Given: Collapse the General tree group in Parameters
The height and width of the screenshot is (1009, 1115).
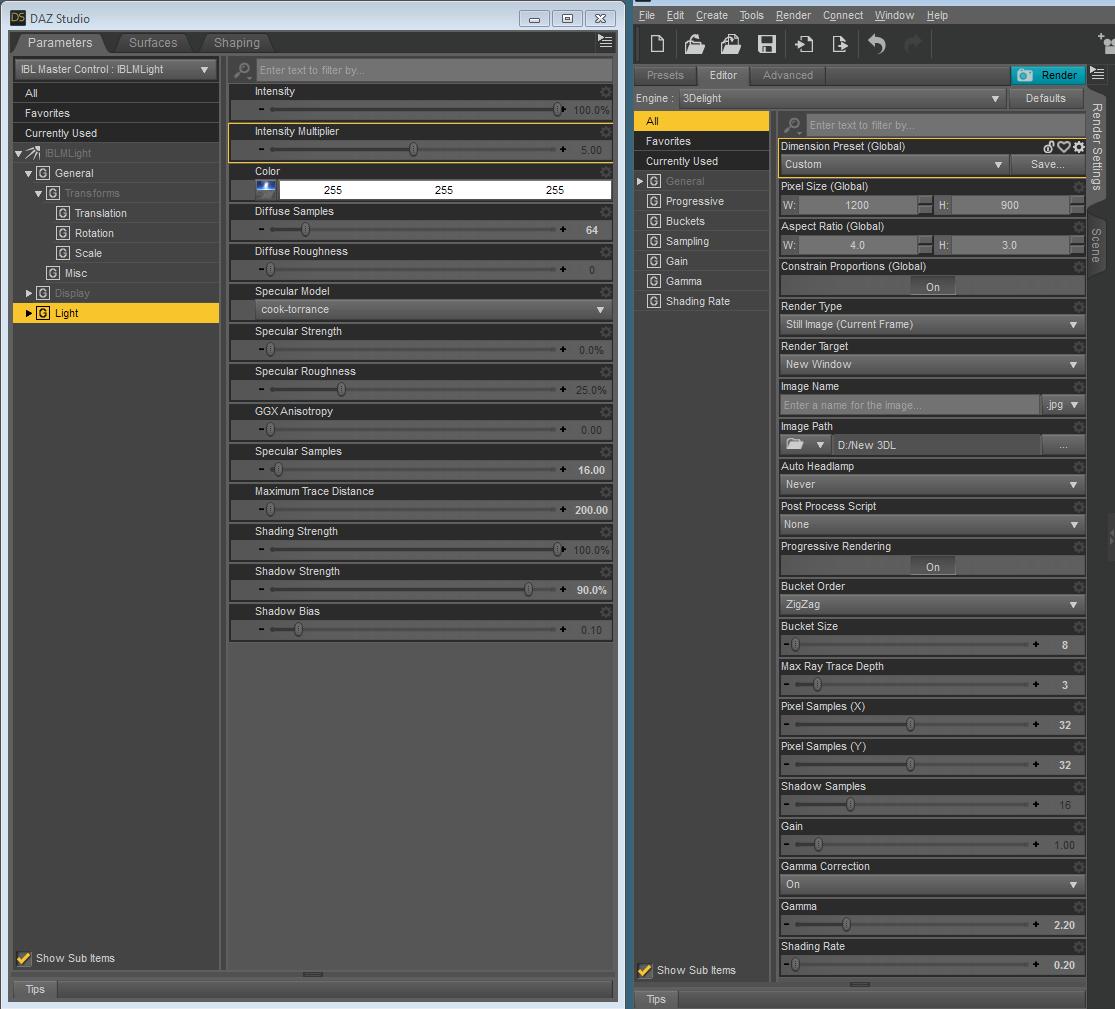Looking at the screenshot, I should pyautogui.click(x=28, y=173).
